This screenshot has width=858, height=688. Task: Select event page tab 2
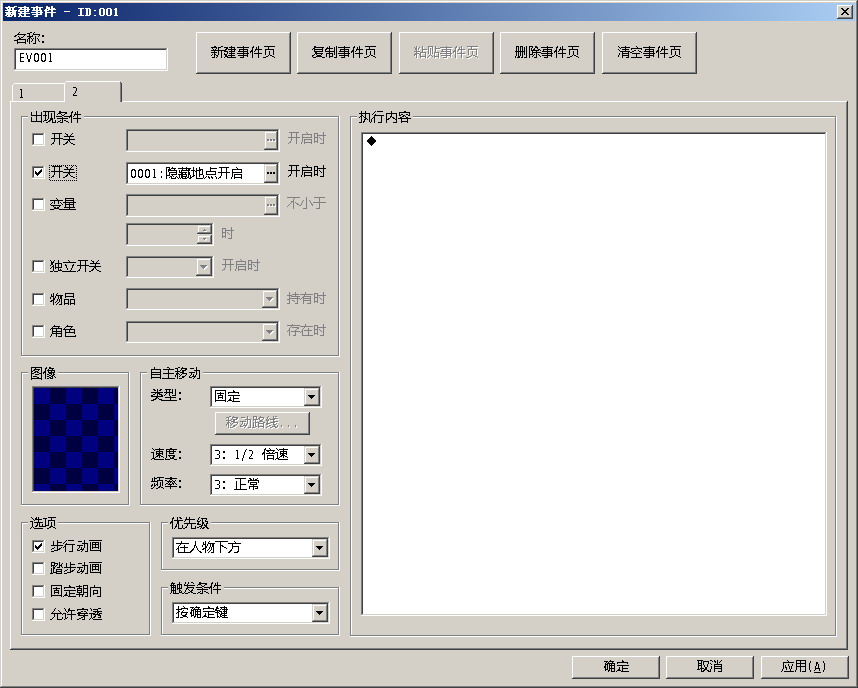(93, 91)
